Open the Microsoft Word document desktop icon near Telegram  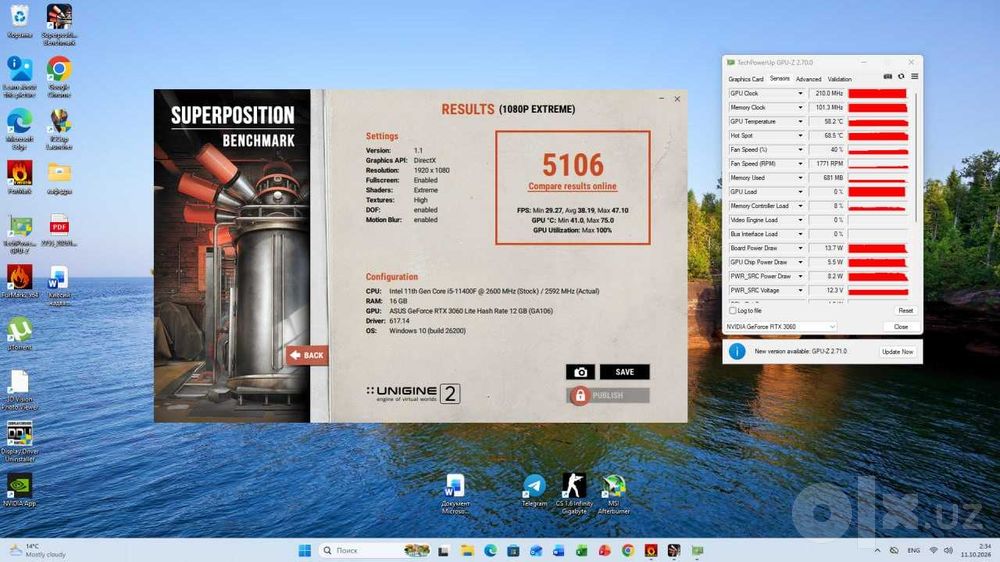pyautogui.click(x=455, y=494)
